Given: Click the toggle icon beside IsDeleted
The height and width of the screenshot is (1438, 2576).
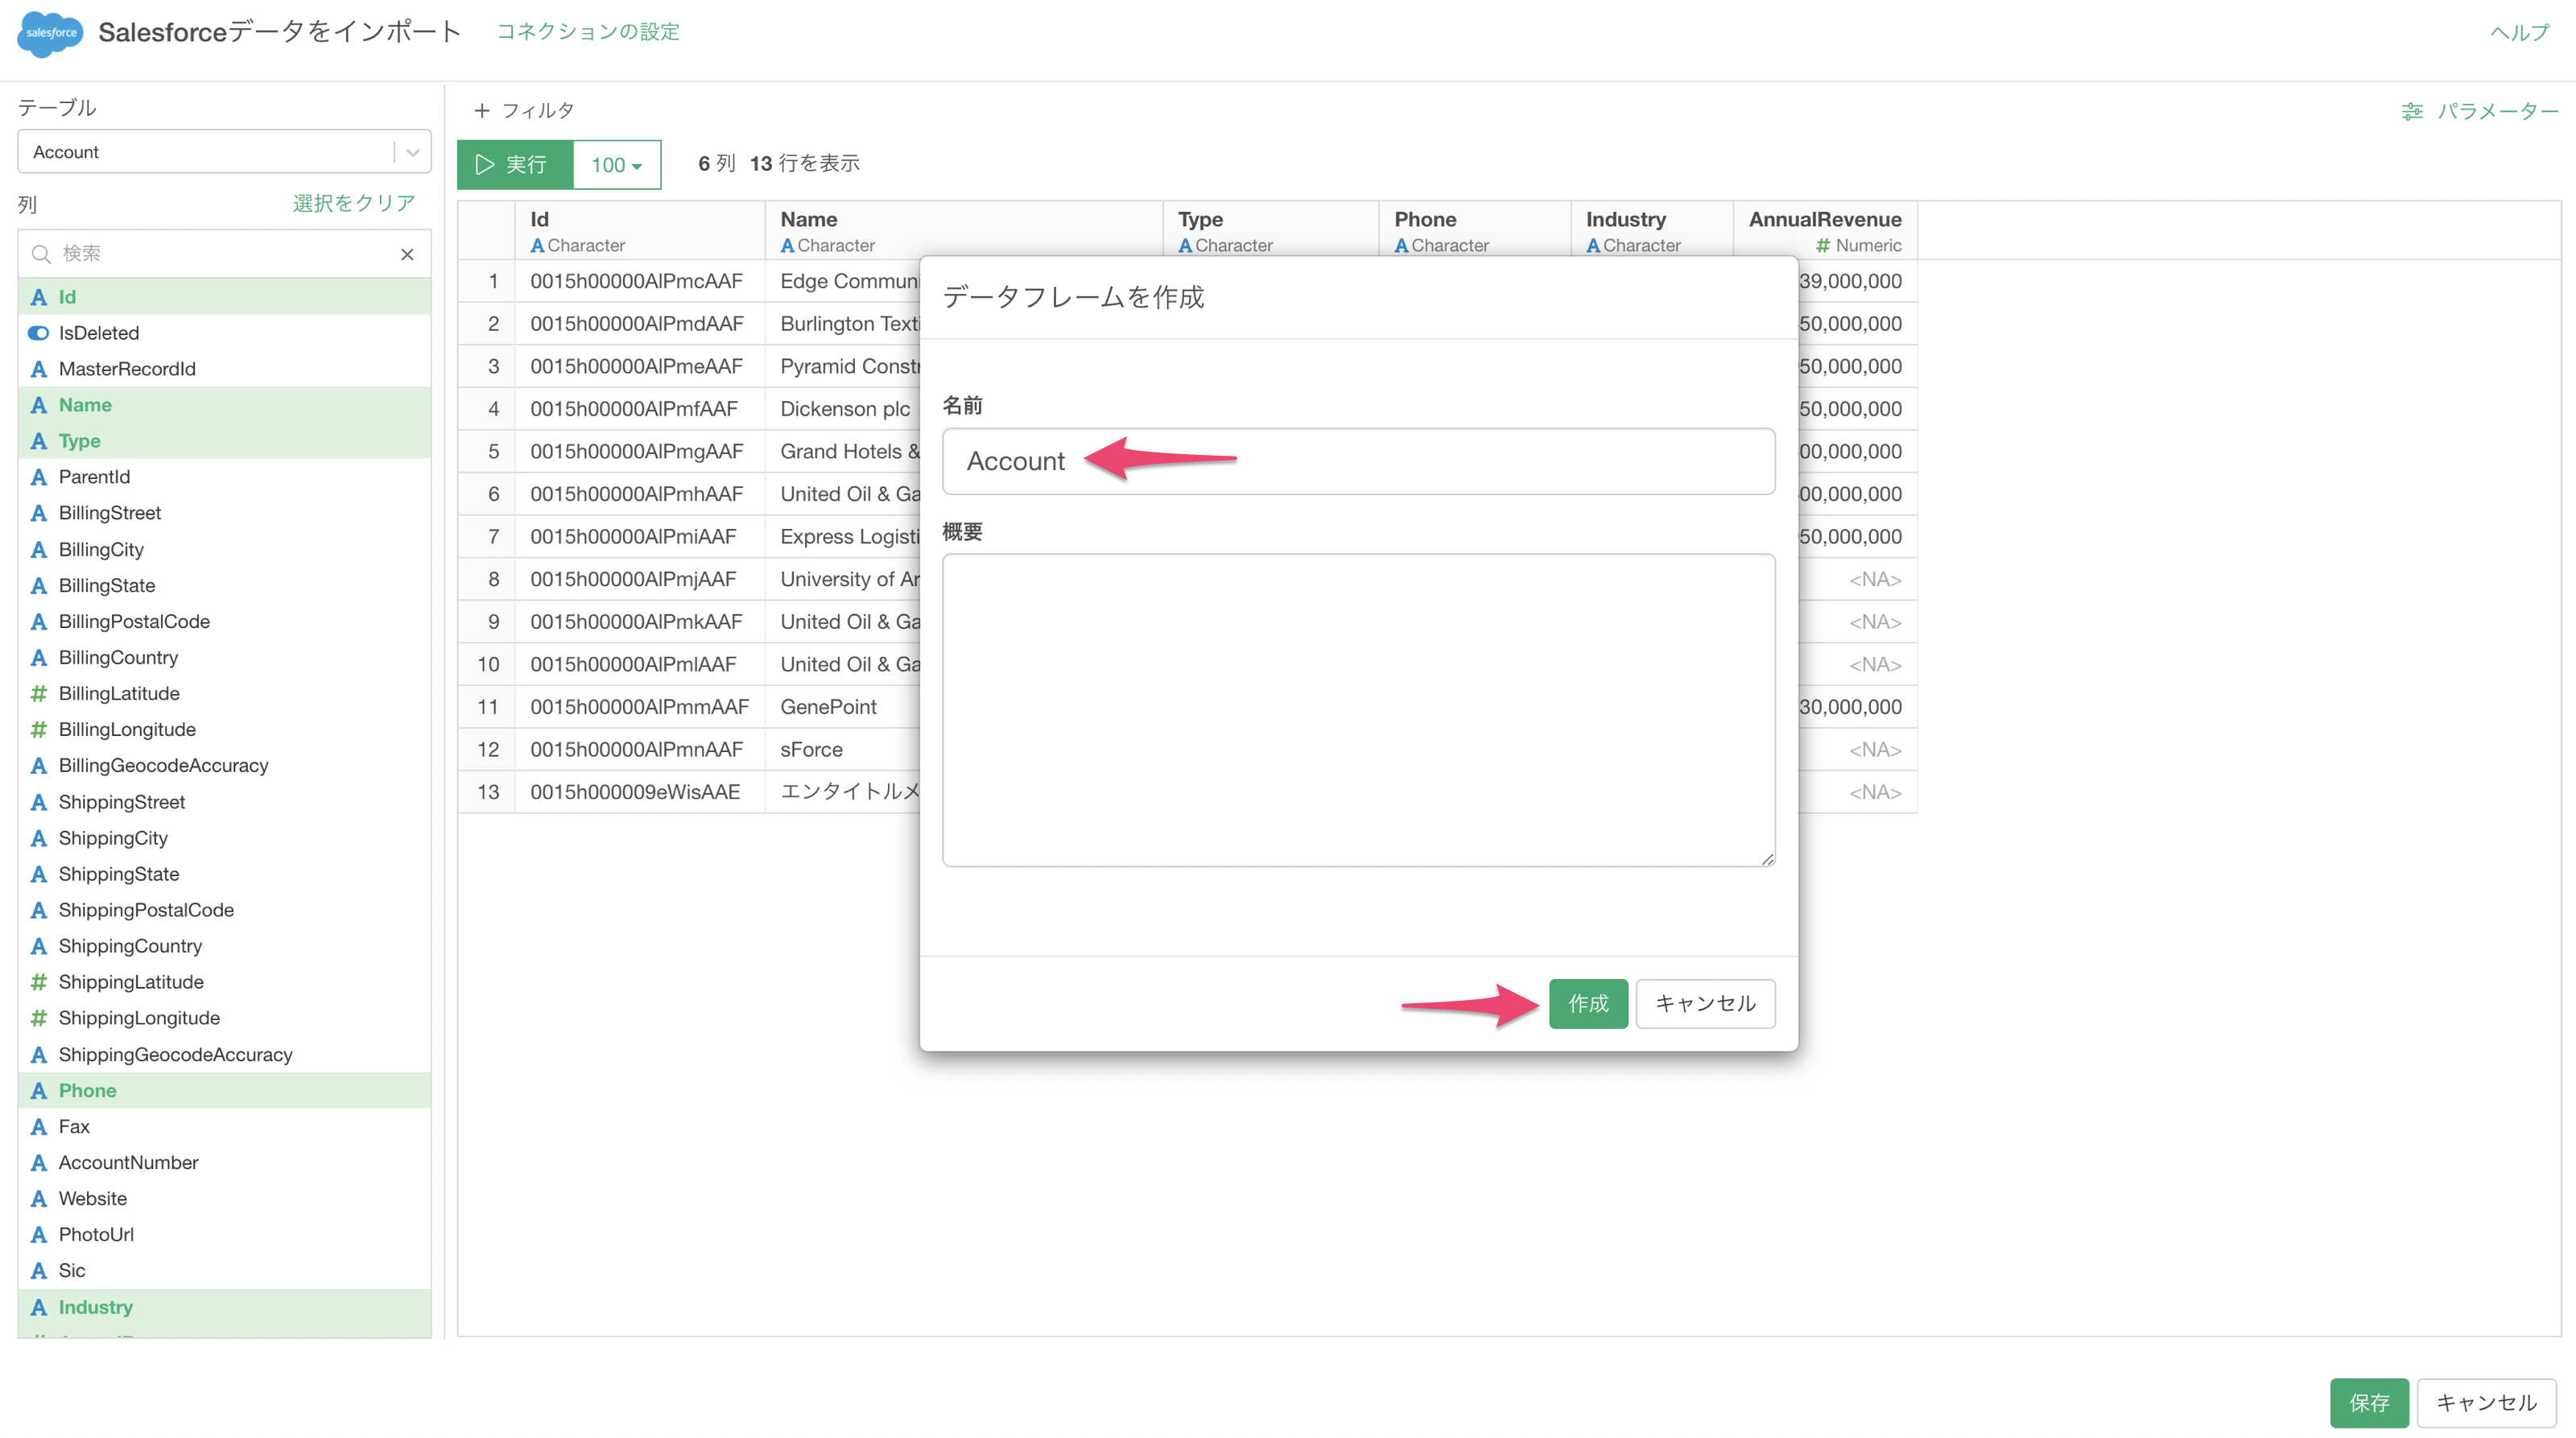Looking at the screenshot, I should [x=39, y=333].
